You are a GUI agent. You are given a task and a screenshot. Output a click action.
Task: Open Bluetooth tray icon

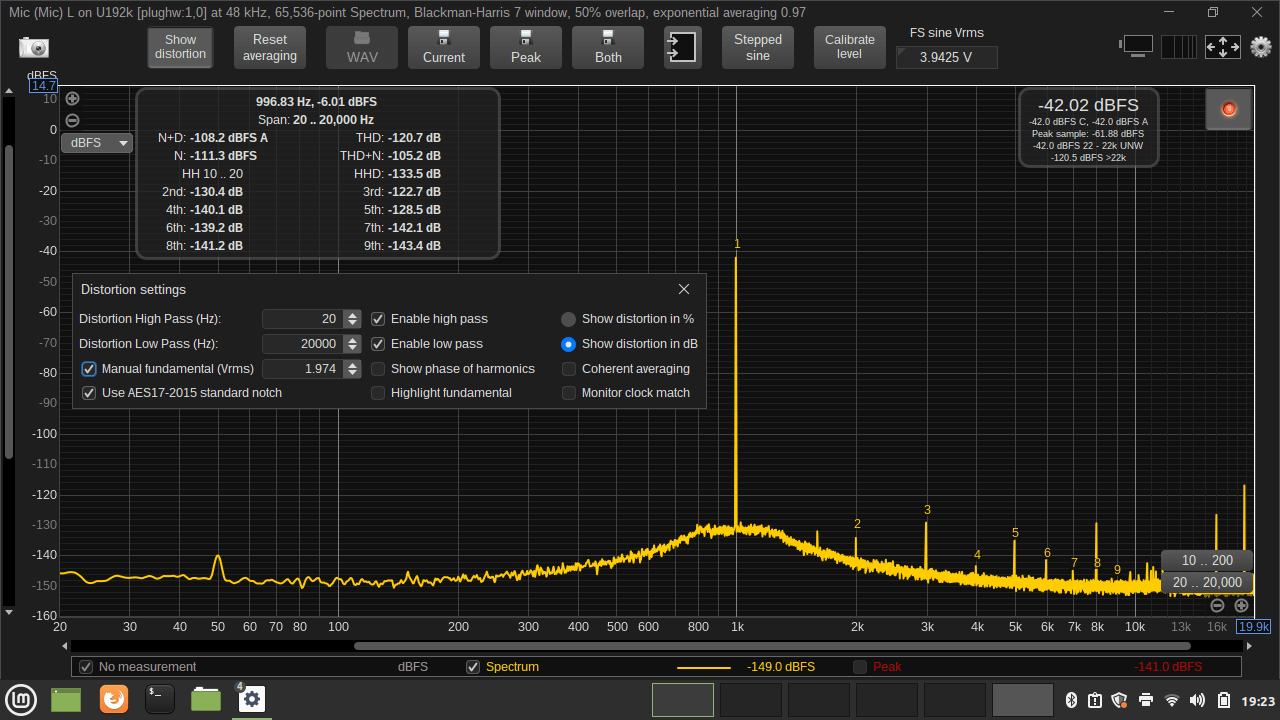coord(1069,699)
